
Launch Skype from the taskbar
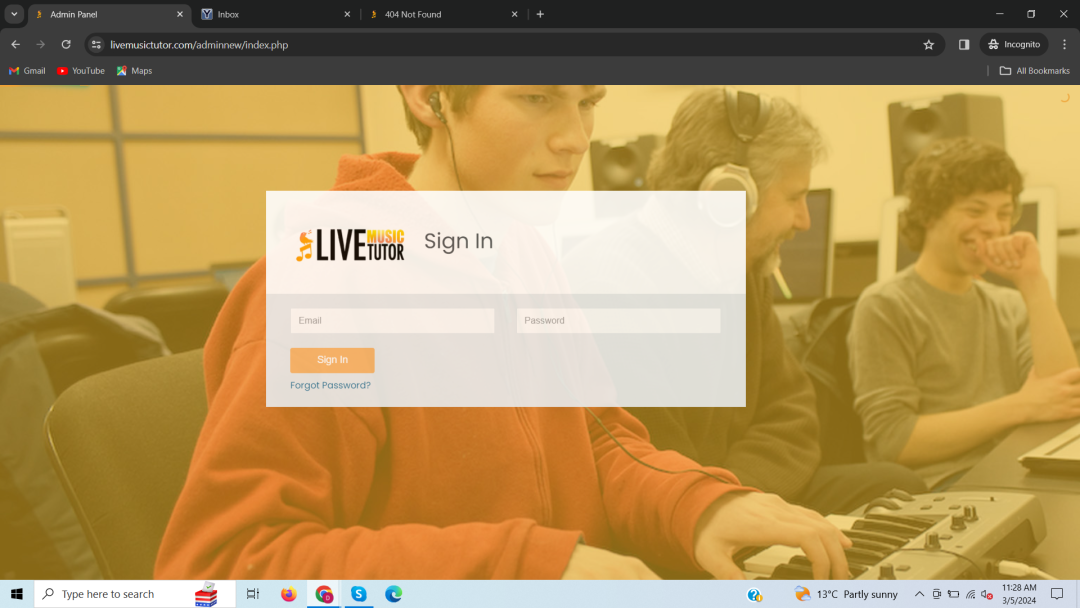358,594
